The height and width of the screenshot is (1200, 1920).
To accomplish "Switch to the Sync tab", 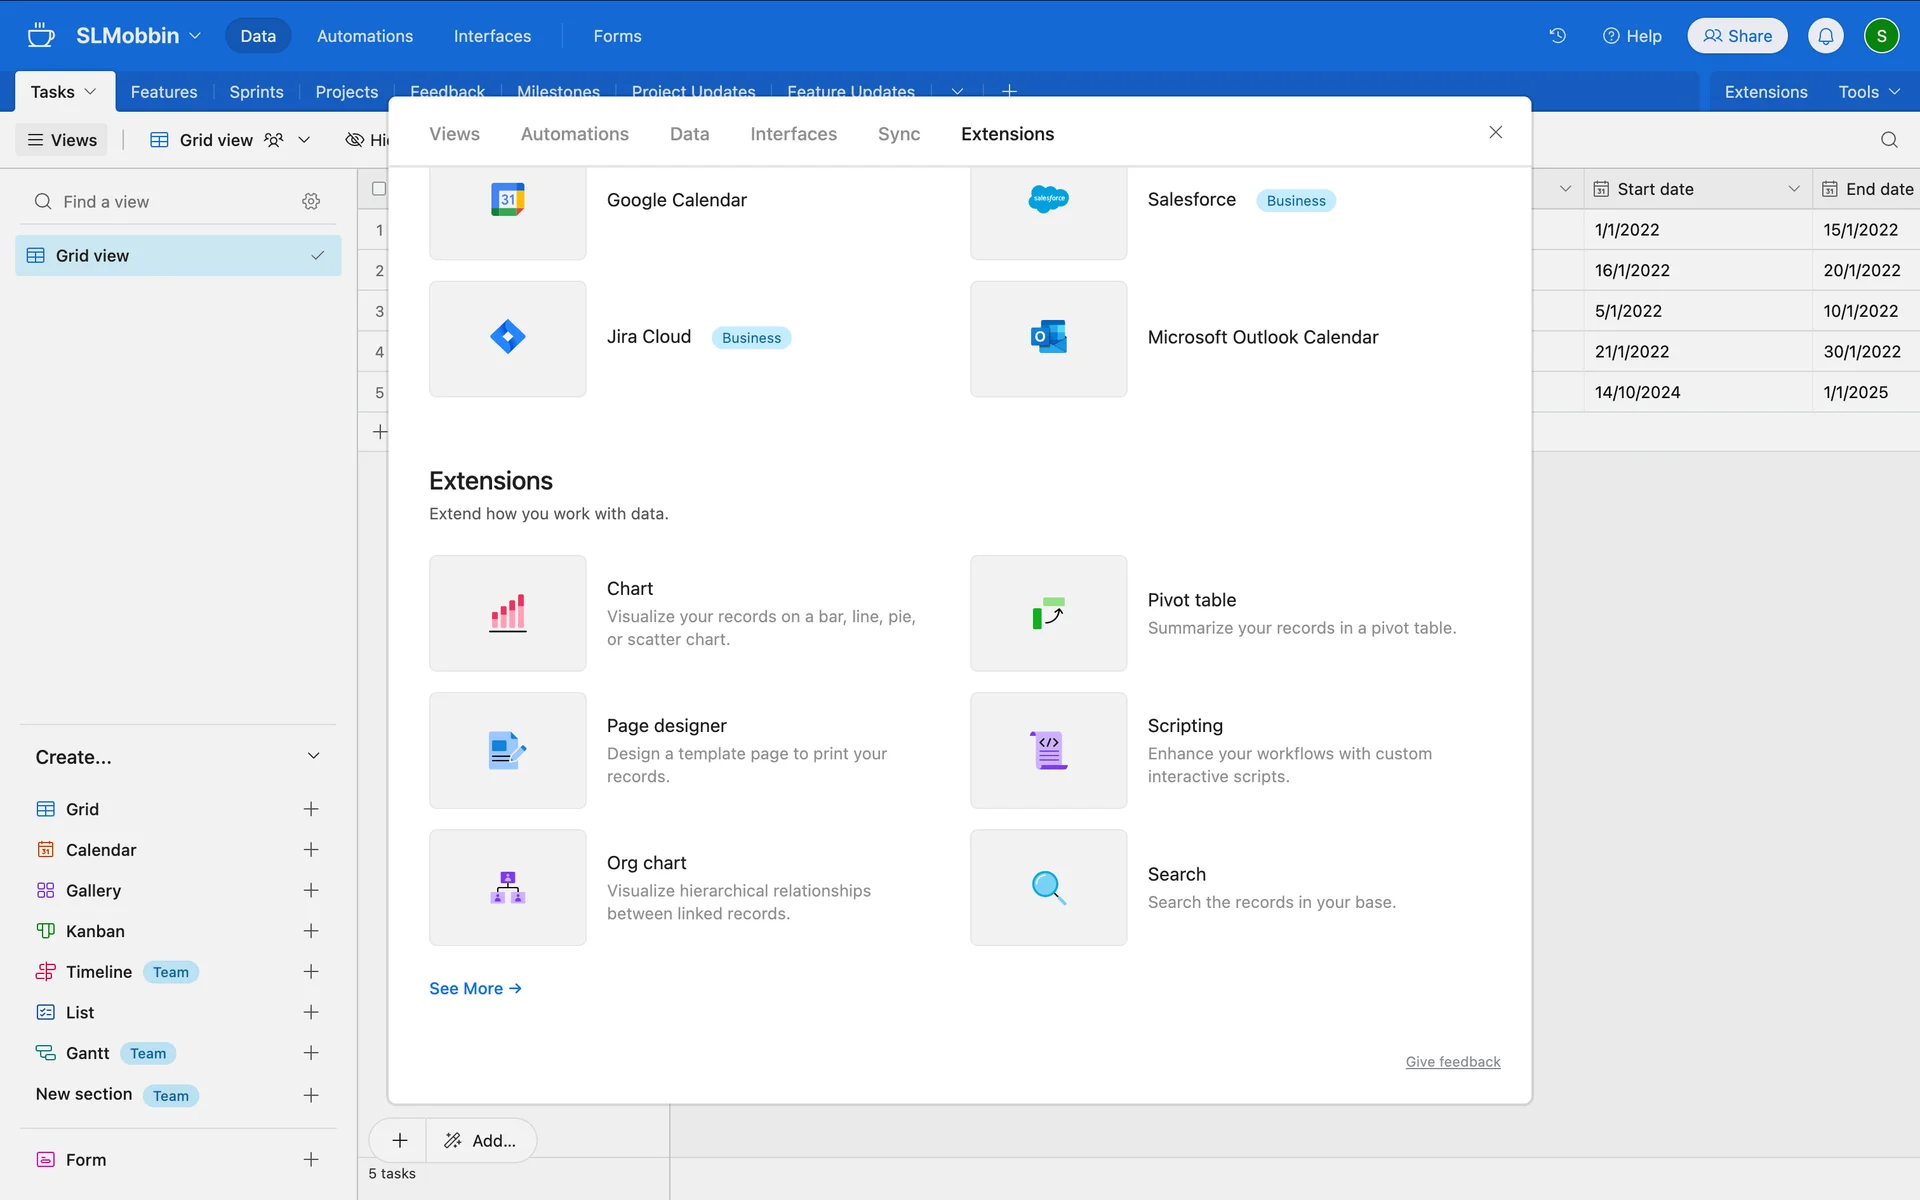I will click(x=898, y=134).
